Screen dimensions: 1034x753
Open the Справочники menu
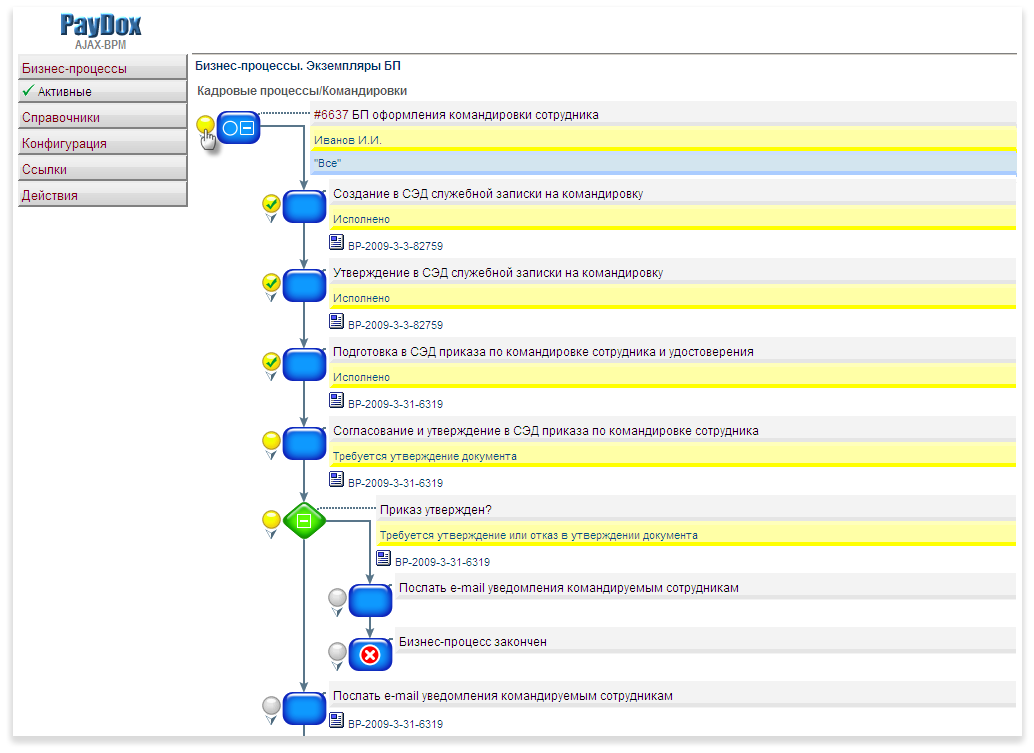point(103,117)
